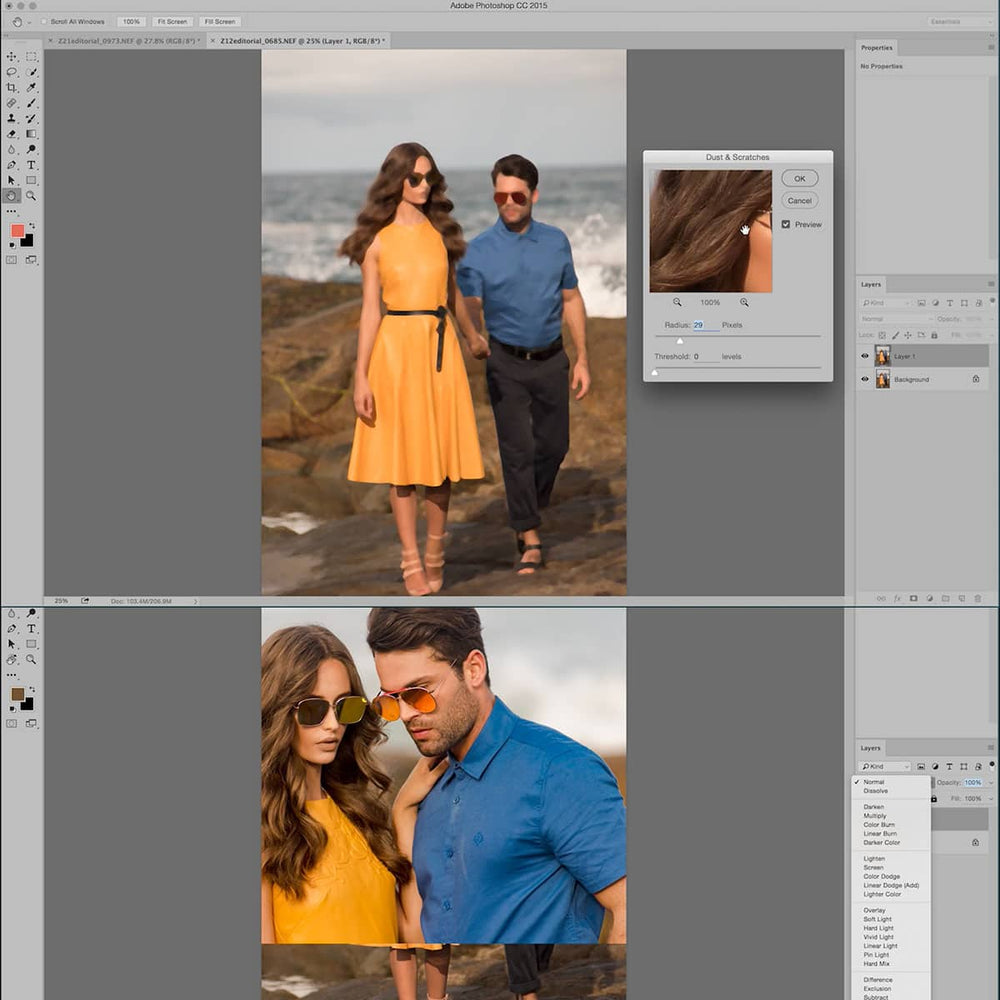
Task: Select the Horizontal Type tool
Action: point(33,164)
